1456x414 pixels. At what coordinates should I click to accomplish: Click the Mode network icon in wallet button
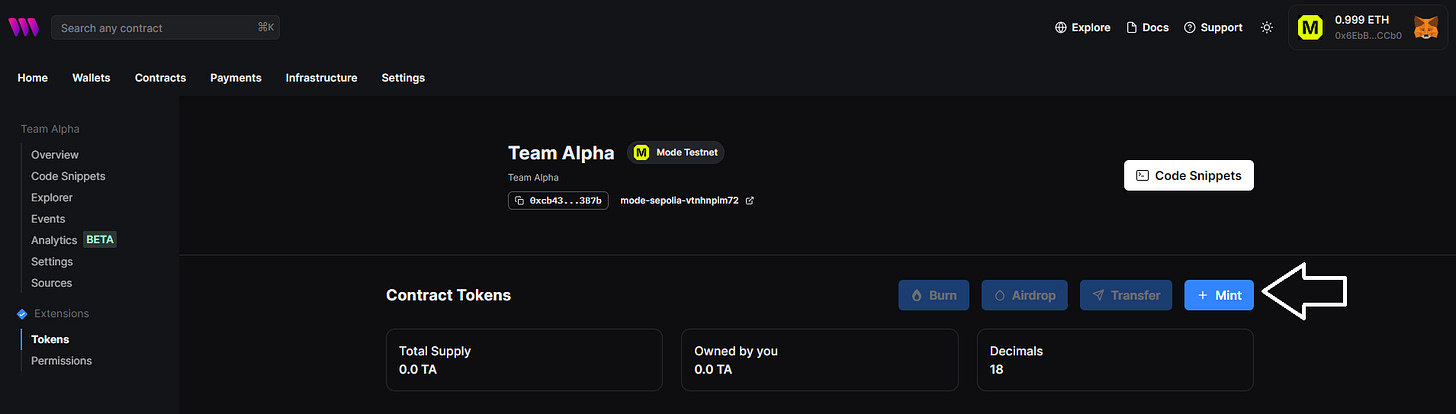point(1310,28)
